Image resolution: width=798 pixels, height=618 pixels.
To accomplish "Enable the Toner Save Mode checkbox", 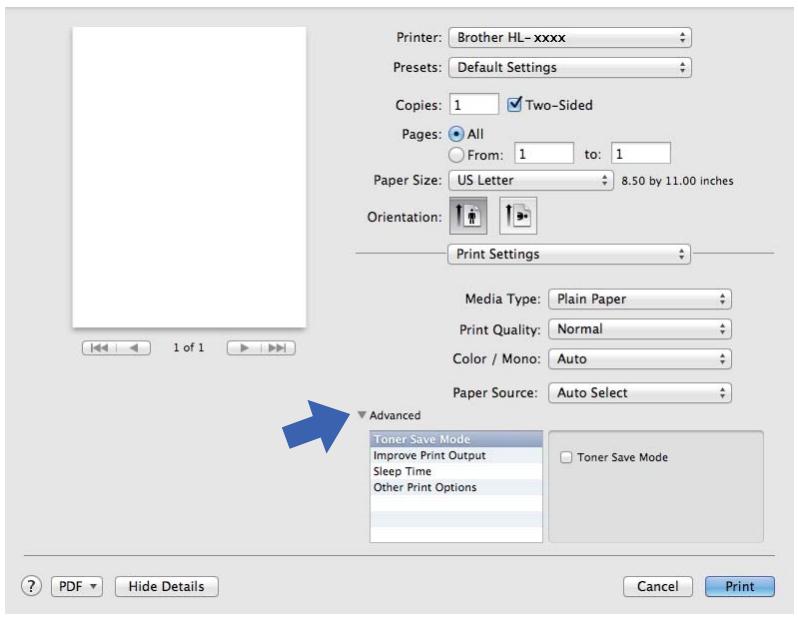I will coord(566,457).
